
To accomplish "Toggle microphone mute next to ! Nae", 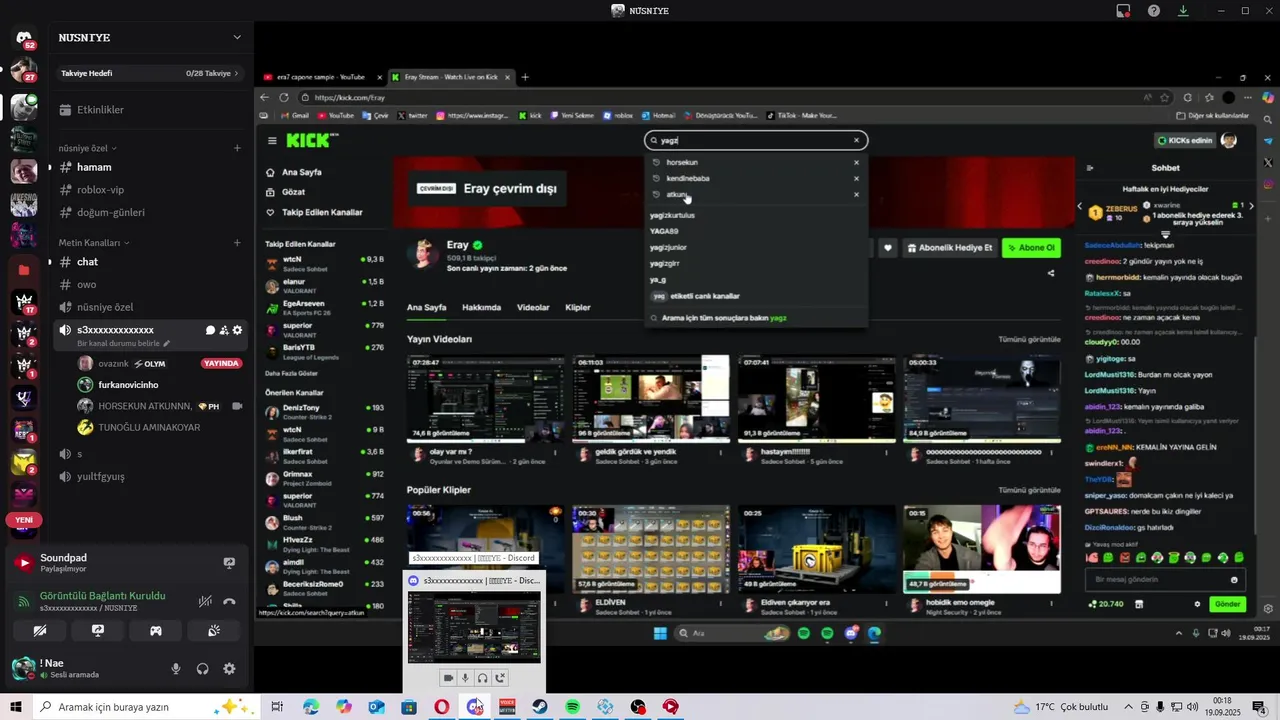I will tap(176, 669).
